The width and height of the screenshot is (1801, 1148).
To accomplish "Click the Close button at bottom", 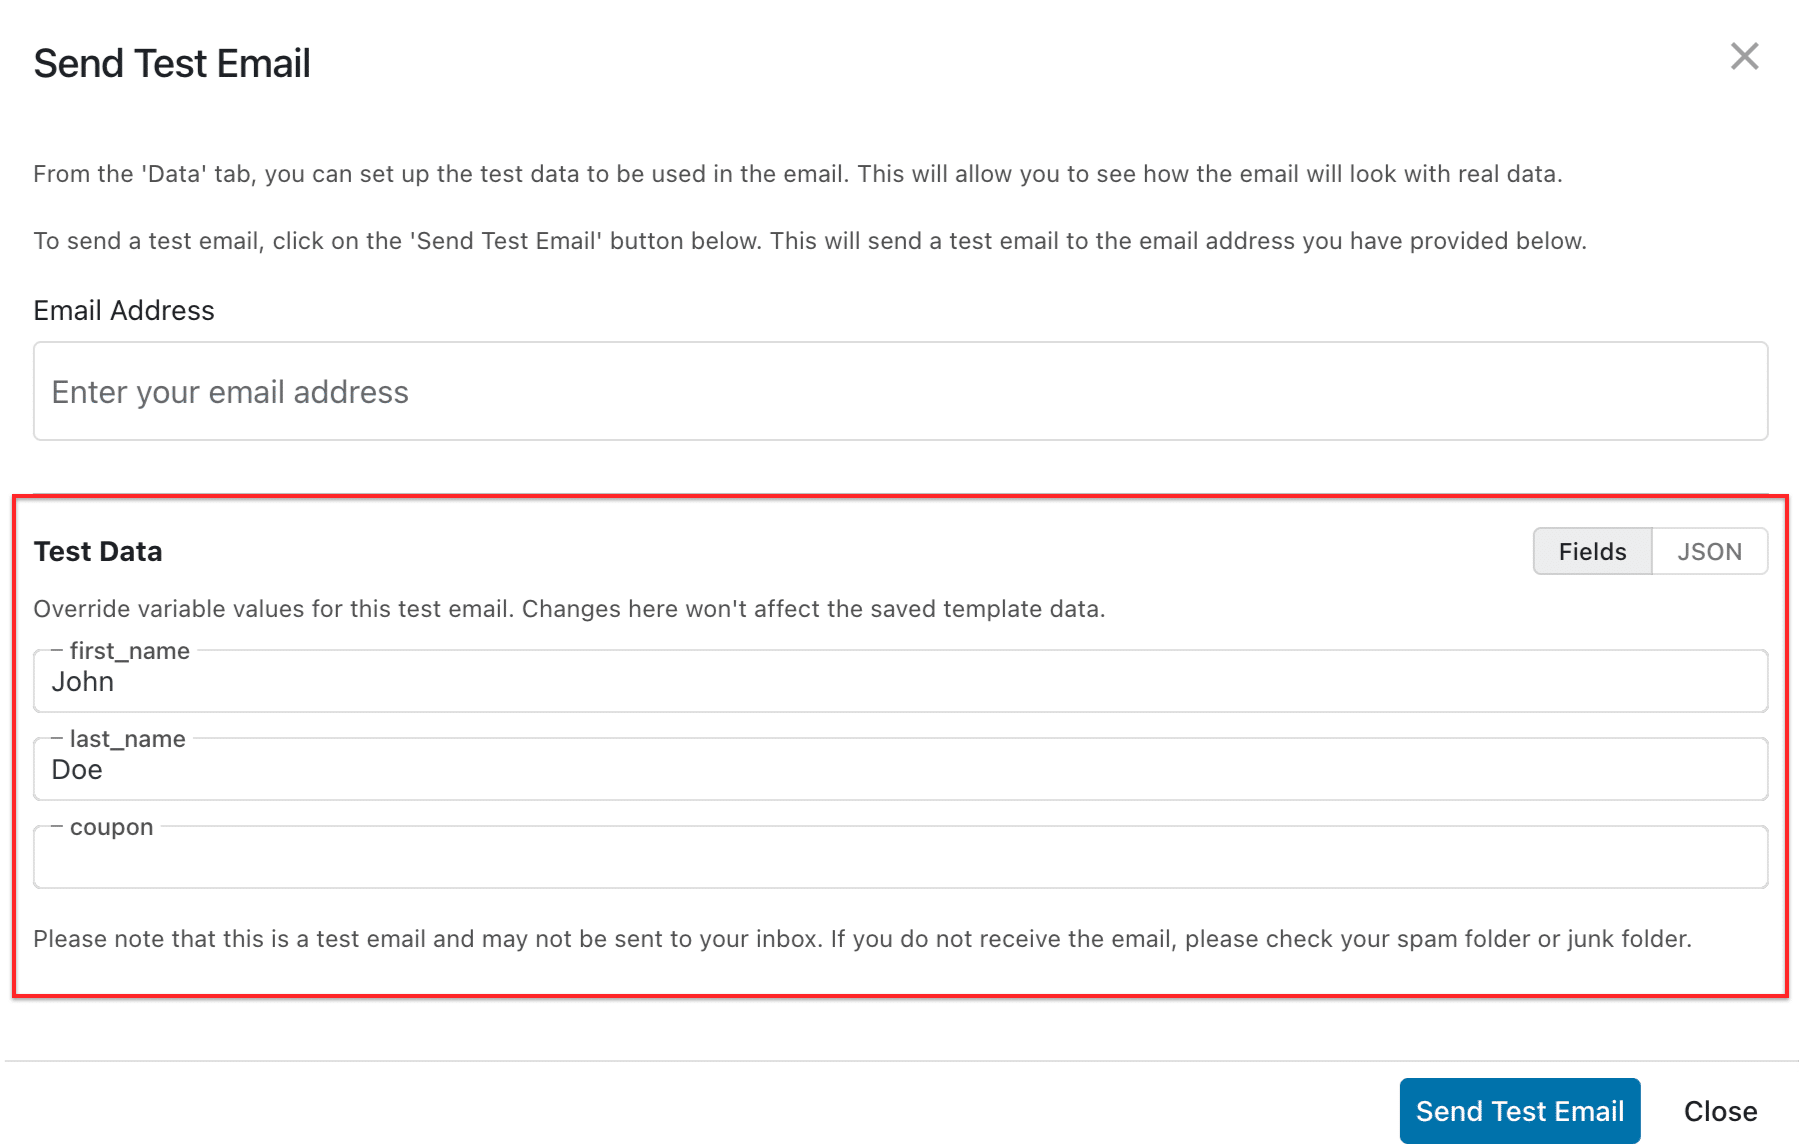I will 1720,1110.
